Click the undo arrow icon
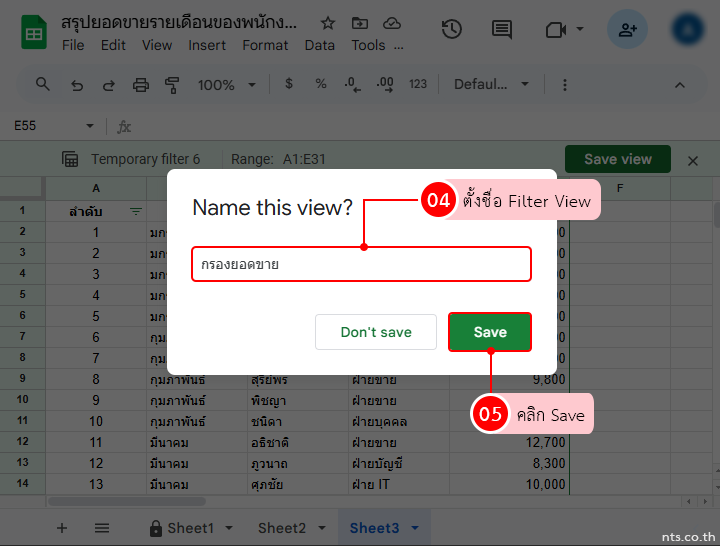The image size is (720, 546). point(77,85)
